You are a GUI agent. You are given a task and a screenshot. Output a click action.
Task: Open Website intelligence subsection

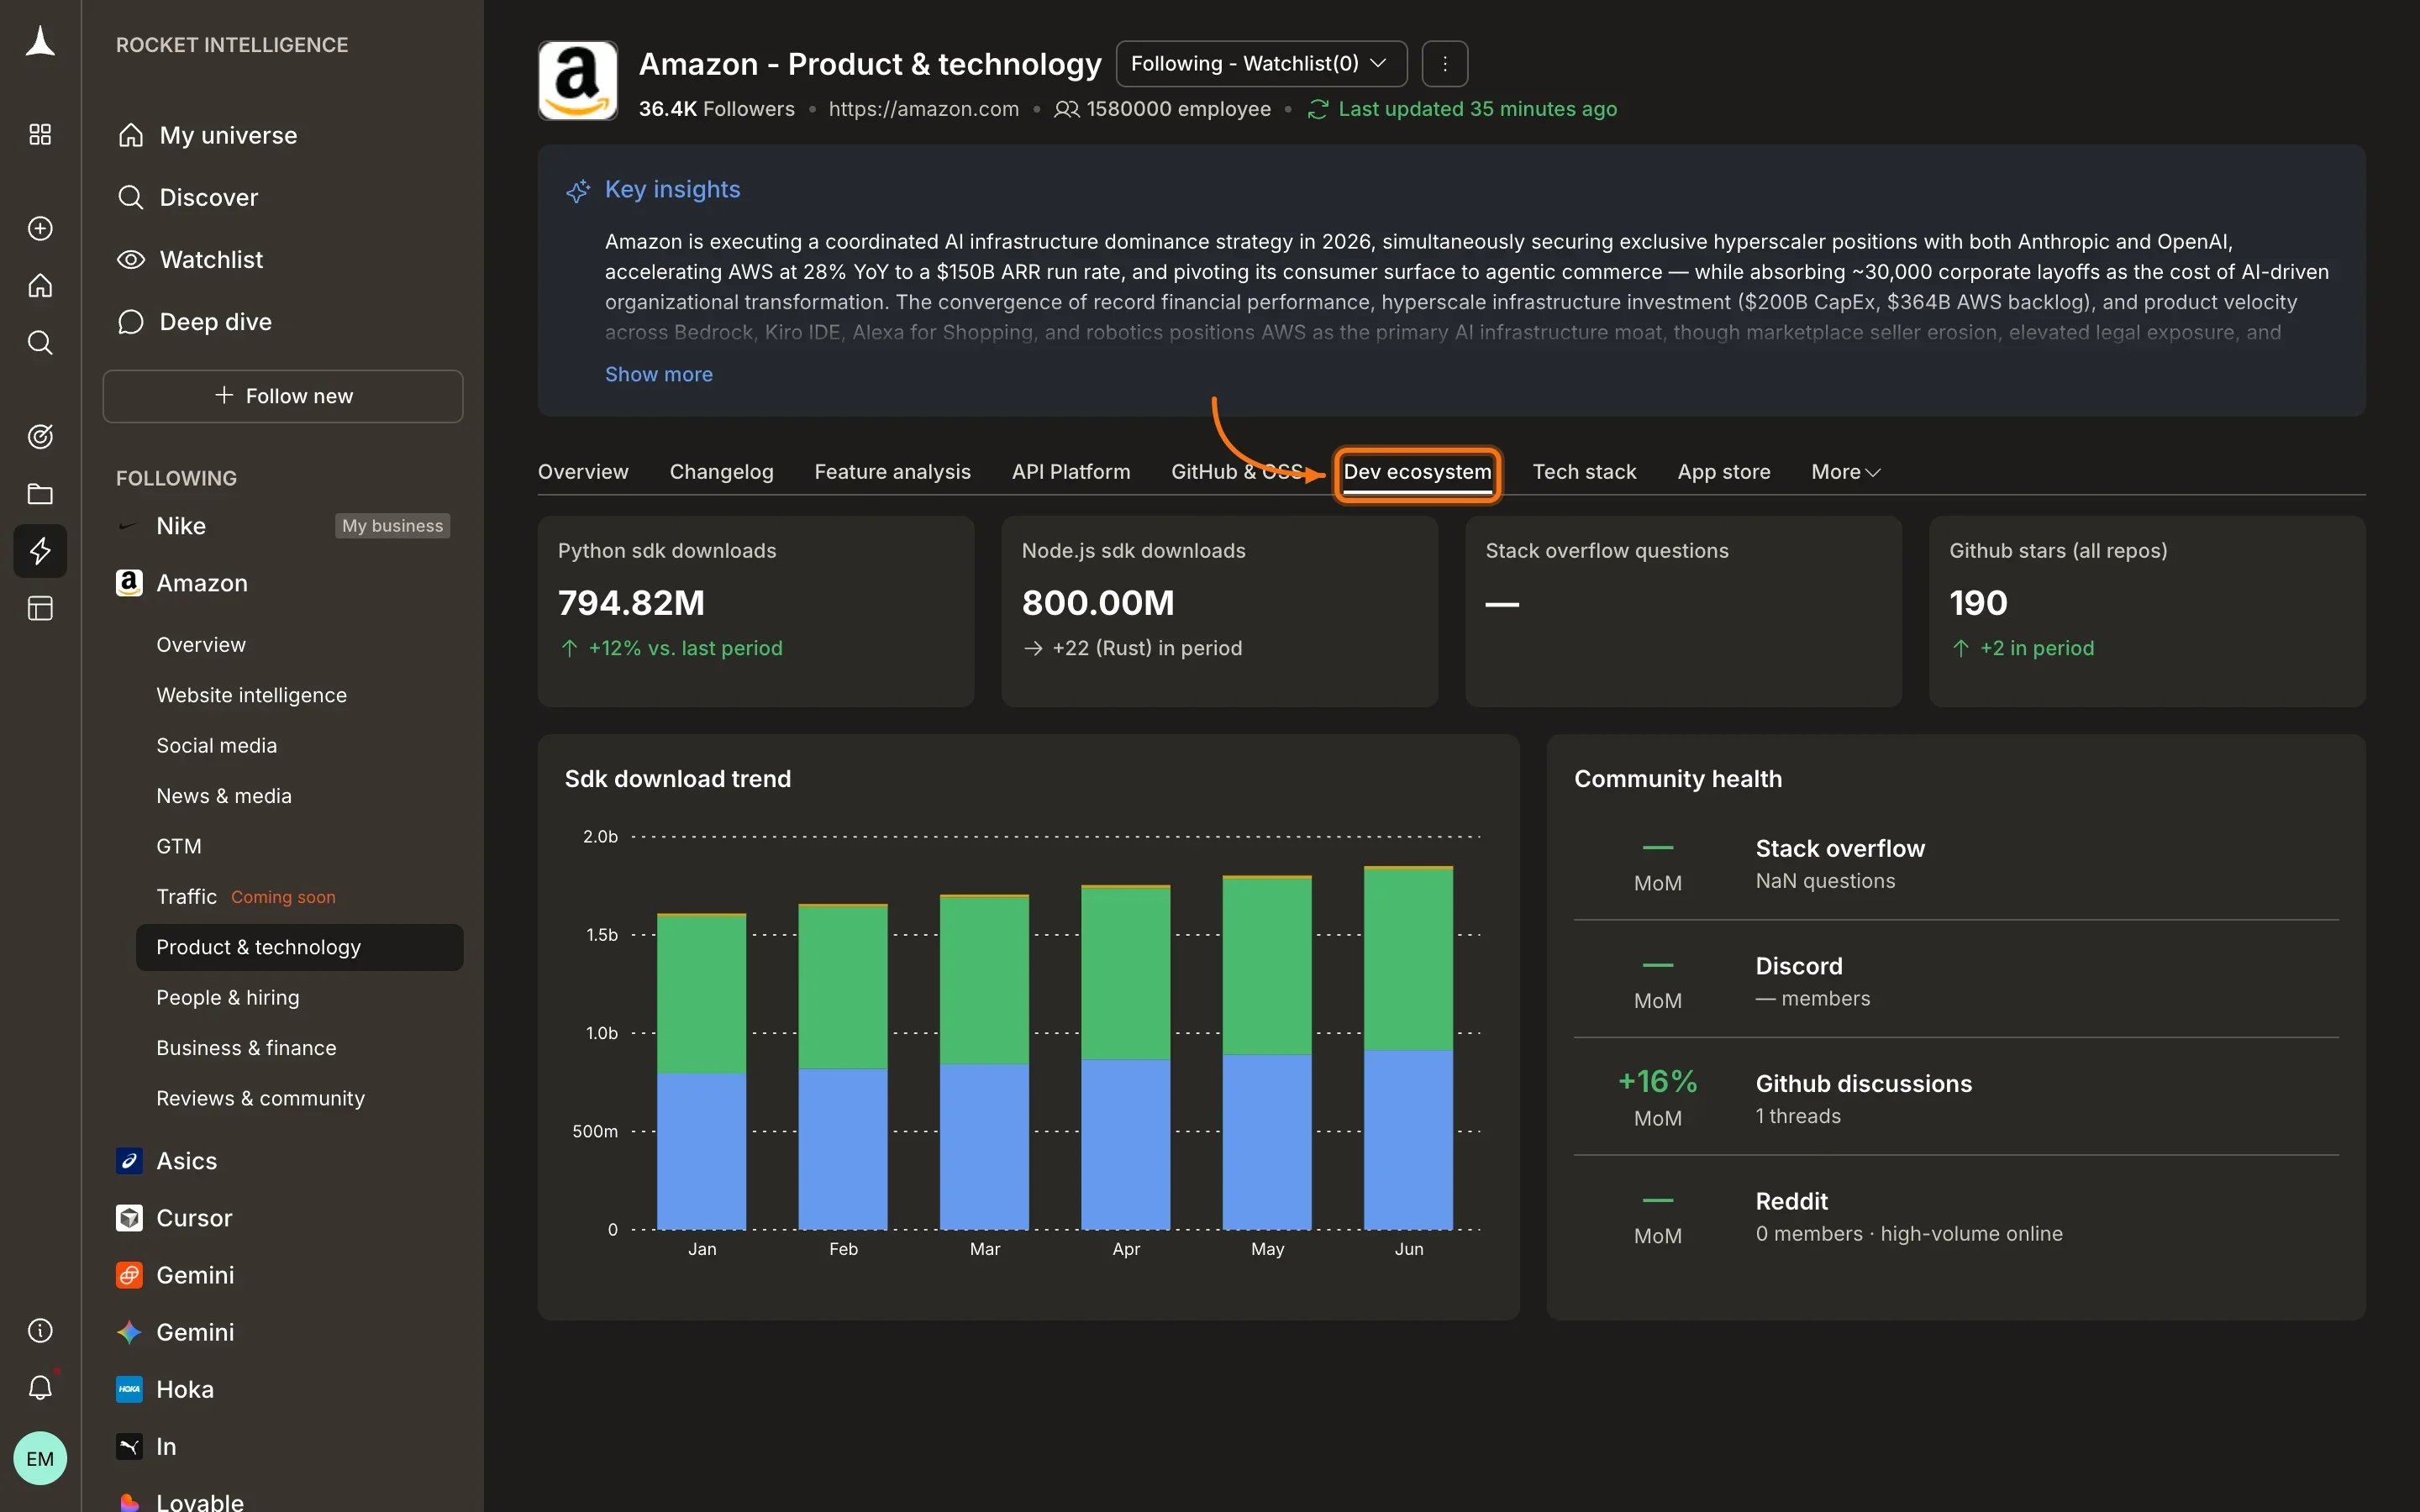pyautogui.click(x=251, y=695)
